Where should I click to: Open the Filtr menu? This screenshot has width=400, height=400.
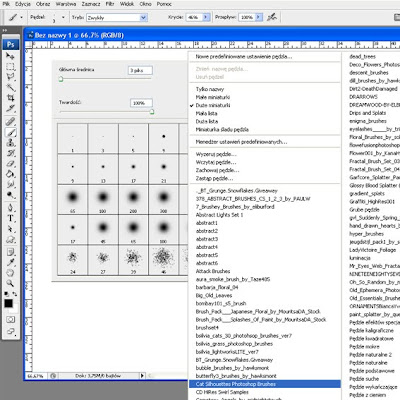[x=110, y=4]
